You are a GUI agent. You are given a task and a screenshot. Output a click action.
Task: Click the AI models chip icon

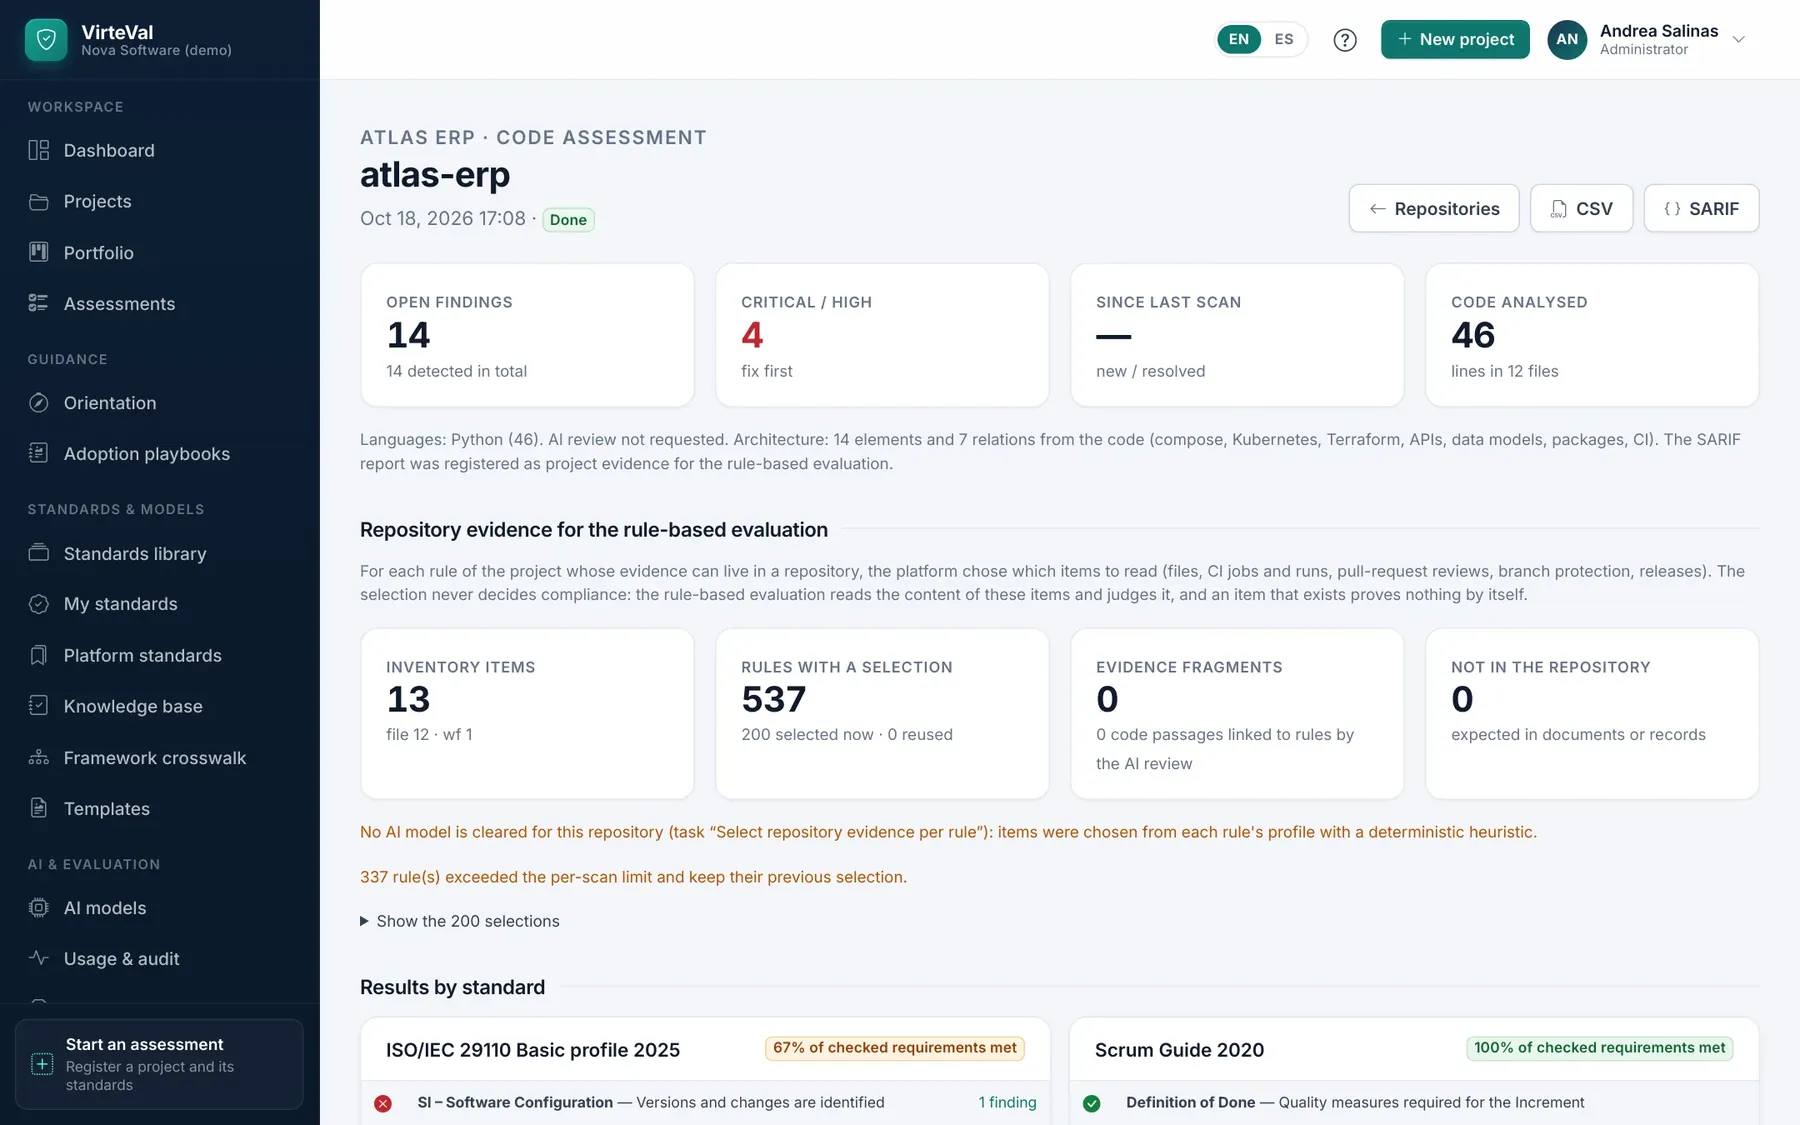tap(39, 908)
